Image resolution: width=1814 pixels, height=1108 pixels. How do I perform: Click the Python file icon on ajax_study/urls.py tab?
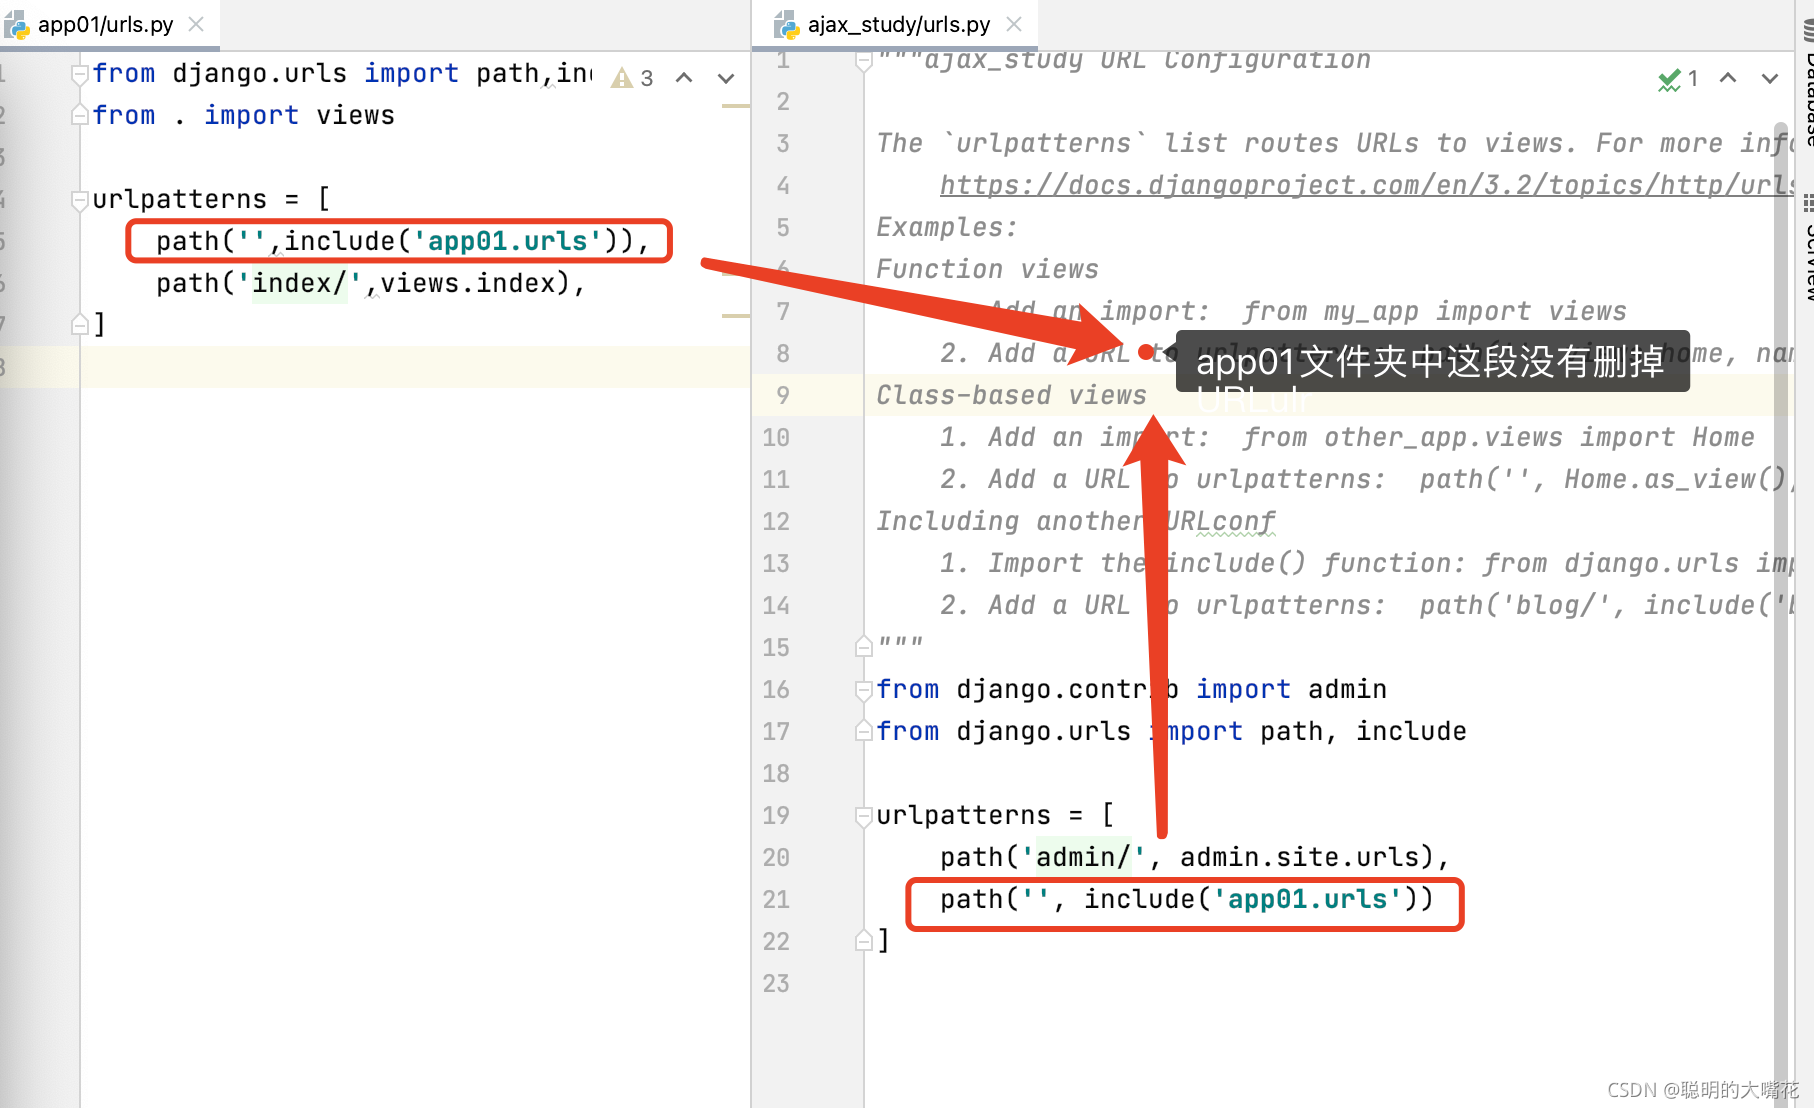tap(787, 25)
